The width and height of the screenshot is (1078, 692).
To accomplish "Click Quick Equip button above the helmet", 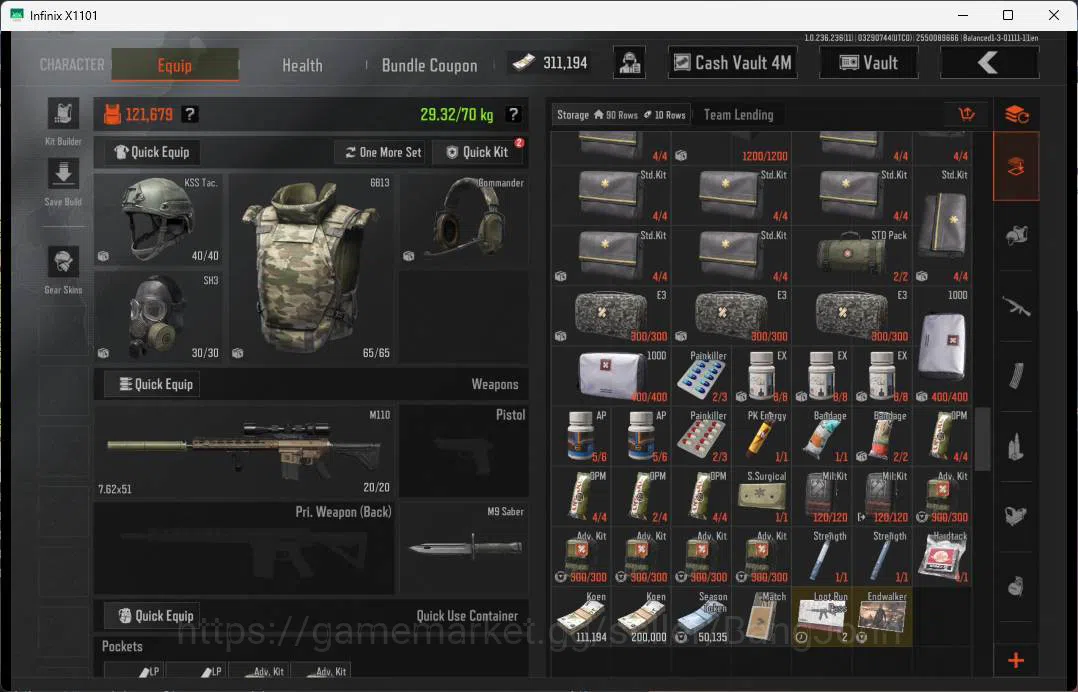I will 152,152.
